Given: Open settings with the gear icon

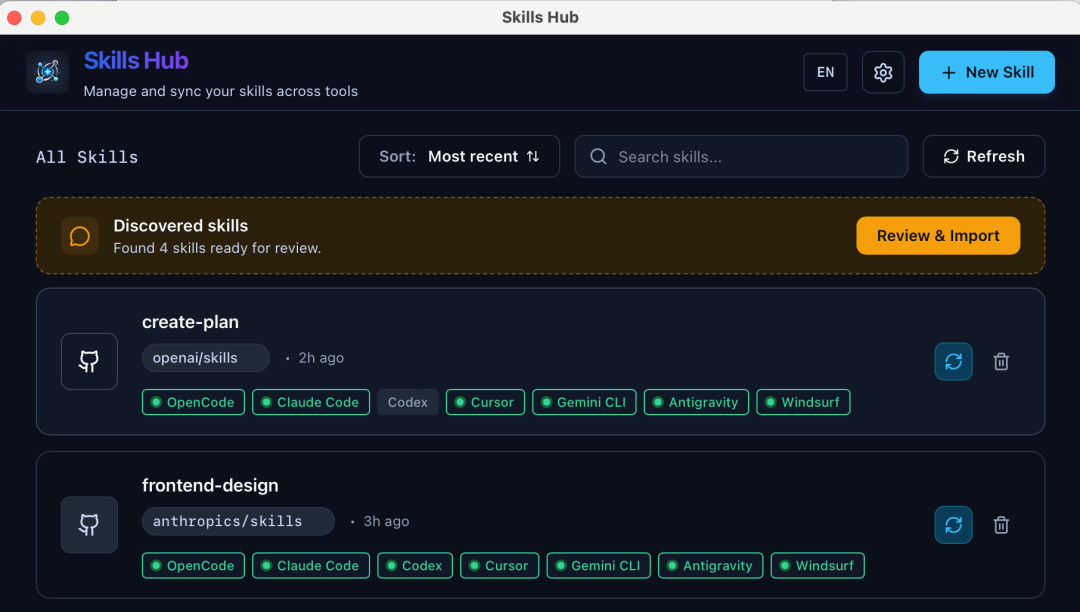Looking at the screenshot, I should 883,72.
